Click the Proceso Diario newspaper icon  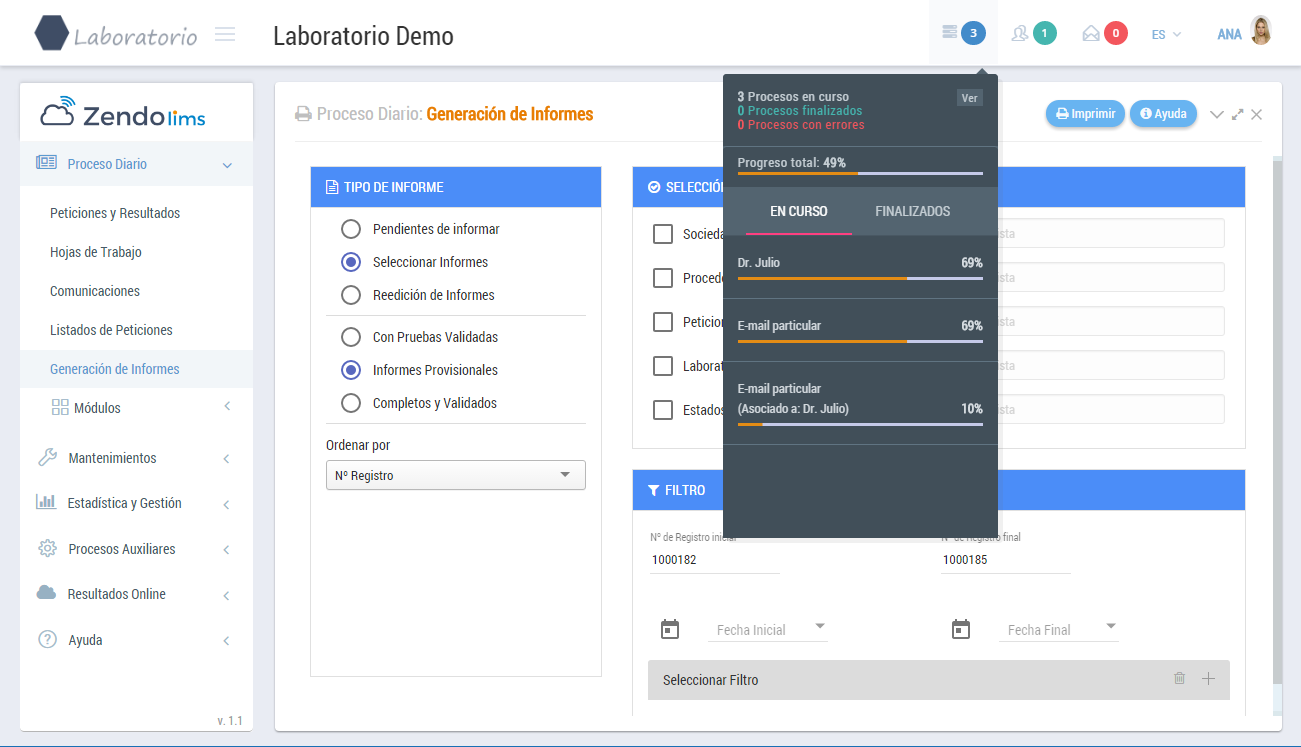pos(46,163)
